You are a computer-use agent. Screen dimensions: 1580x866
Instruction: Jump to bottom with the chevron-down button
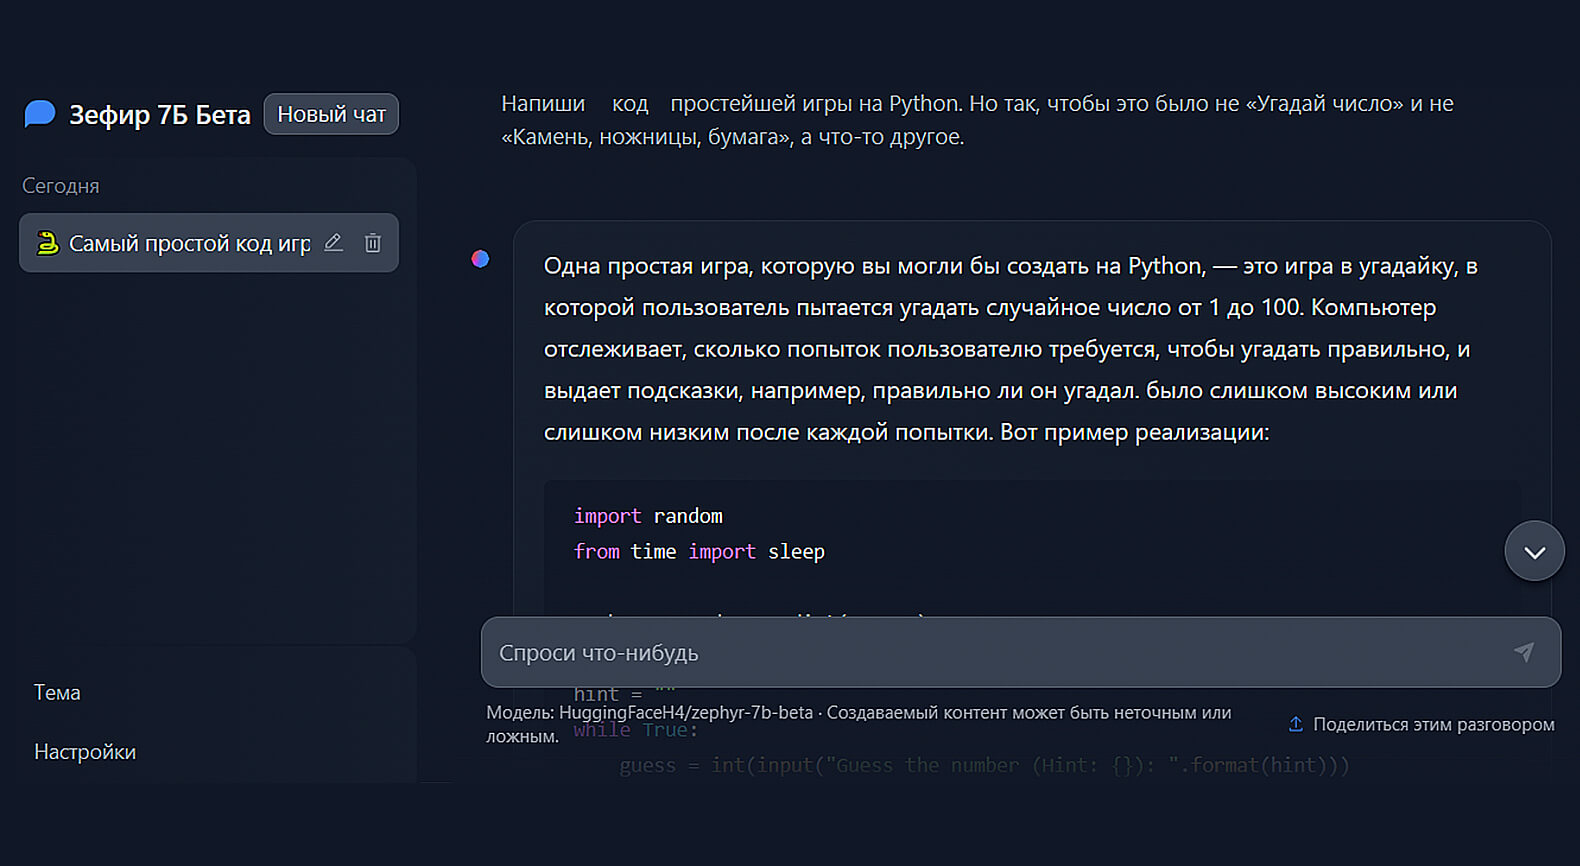coord(1534,551)
